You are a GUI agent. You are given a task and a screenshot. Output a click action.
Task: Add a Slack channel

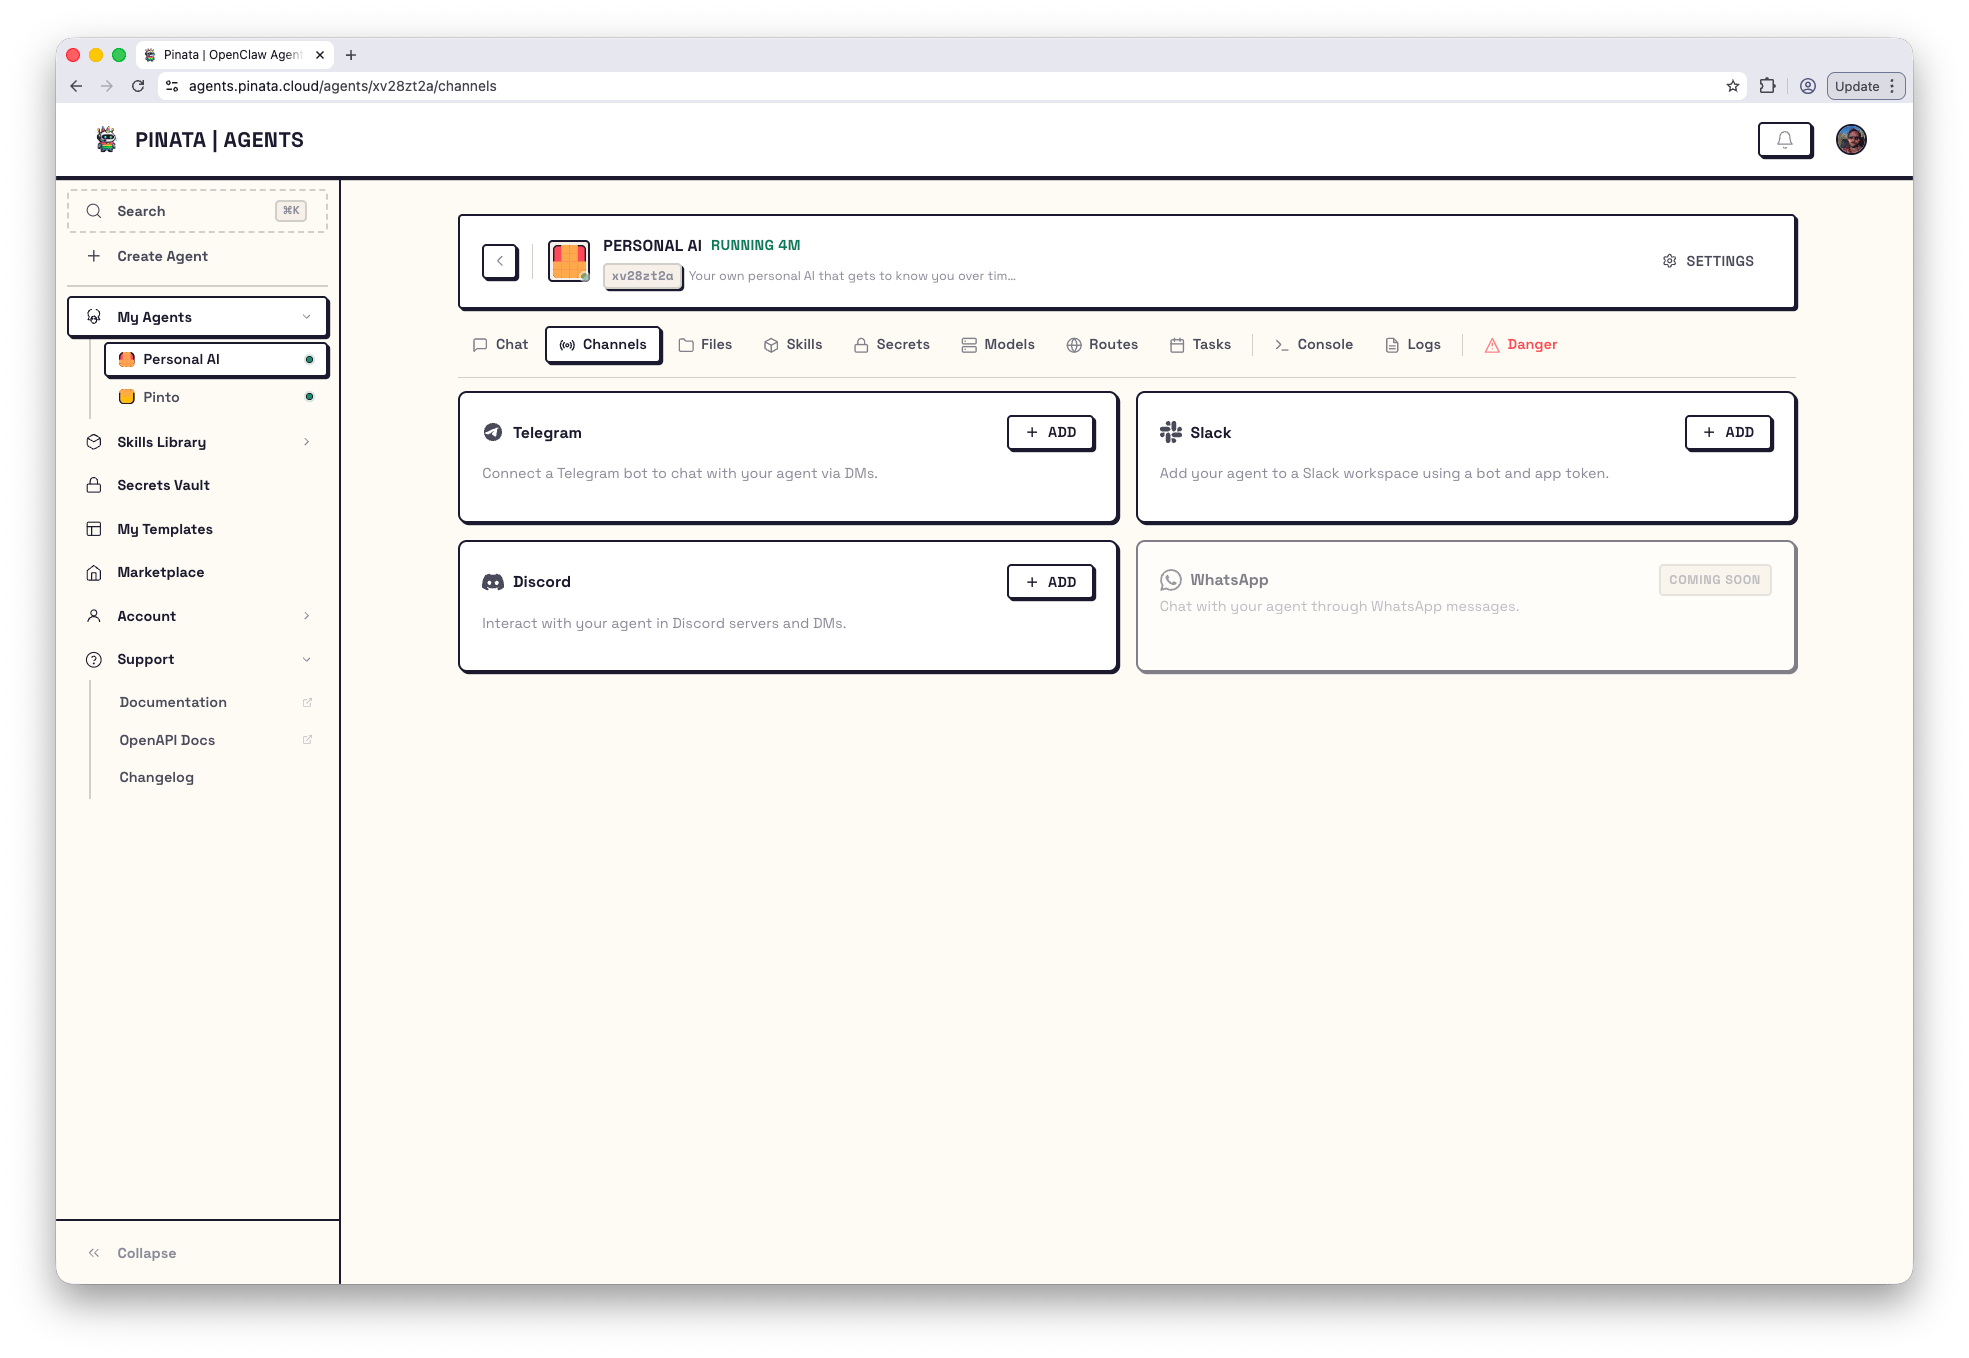(x=1728, y=433)
